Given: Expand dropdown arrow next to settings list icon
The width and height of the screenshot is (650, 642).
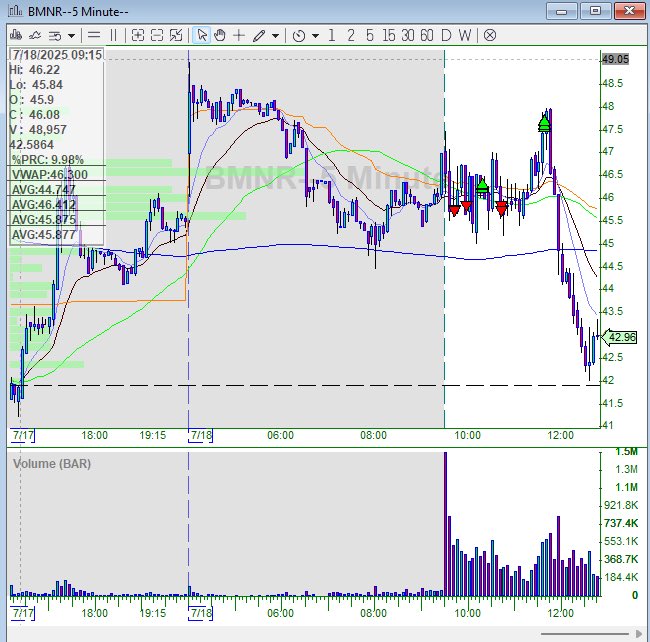Looking at the screenshot, I should point(71,36).
